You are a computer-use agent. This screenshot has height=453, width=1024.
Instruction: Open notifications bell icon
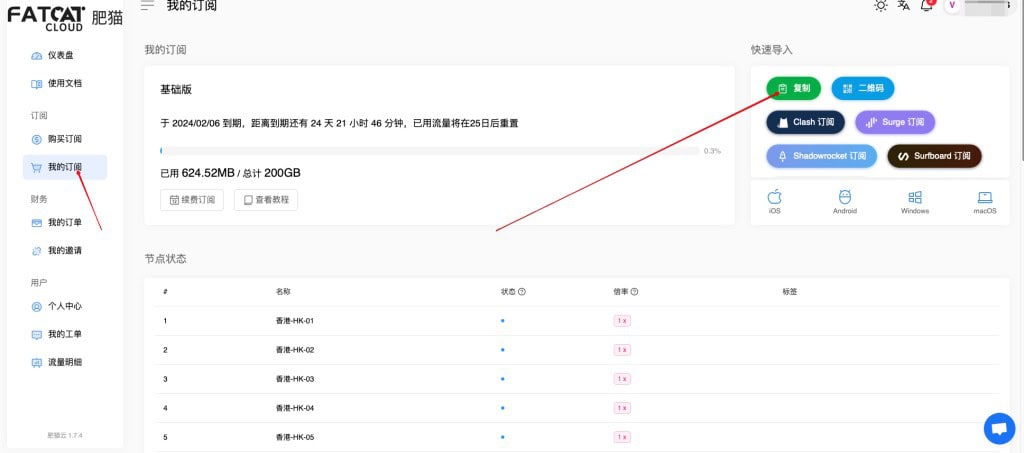[927, 5]
